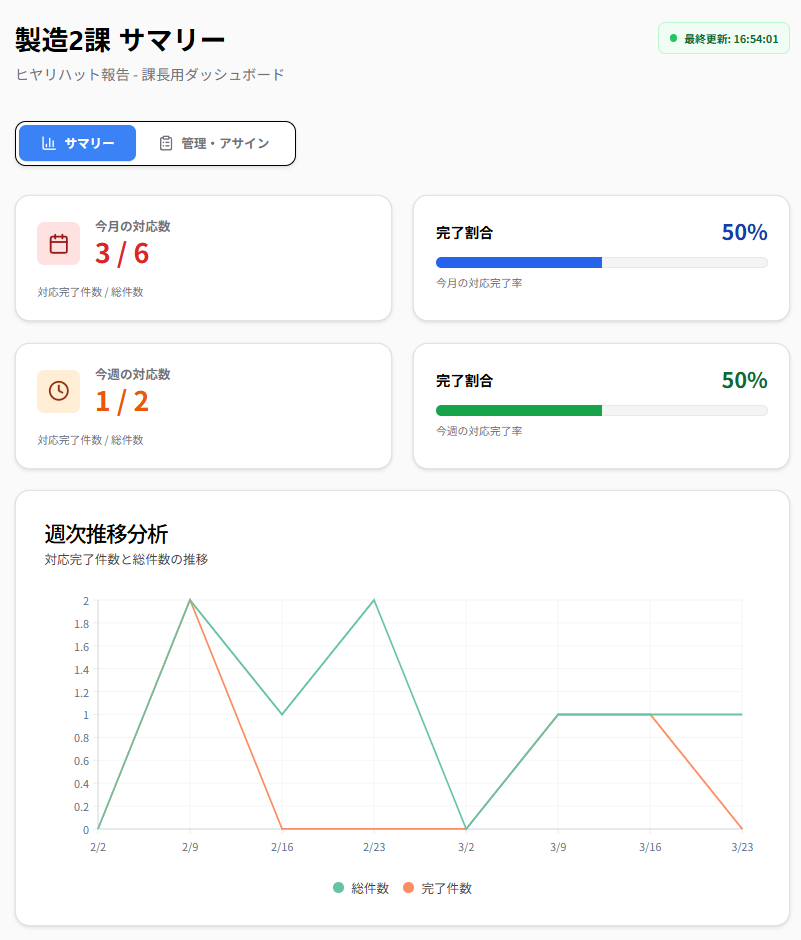Click the 3 / 6 monthly count value
The width and height of the screenshot is (801, 940).
click(122, 253)
